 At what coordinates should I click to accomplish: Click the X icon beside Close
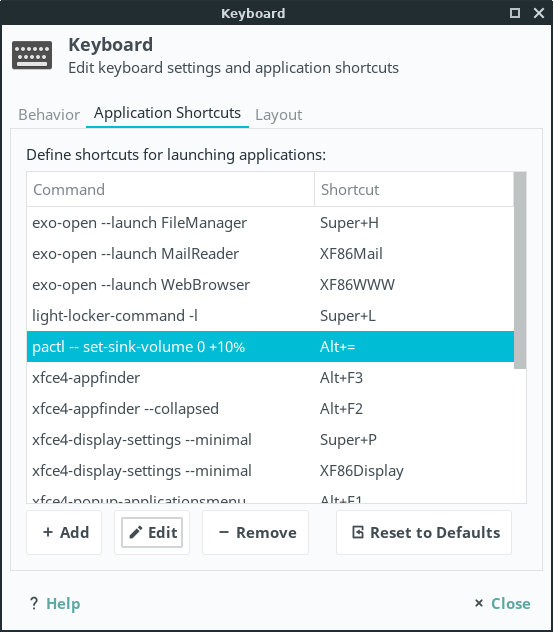[x=479, y=603]
